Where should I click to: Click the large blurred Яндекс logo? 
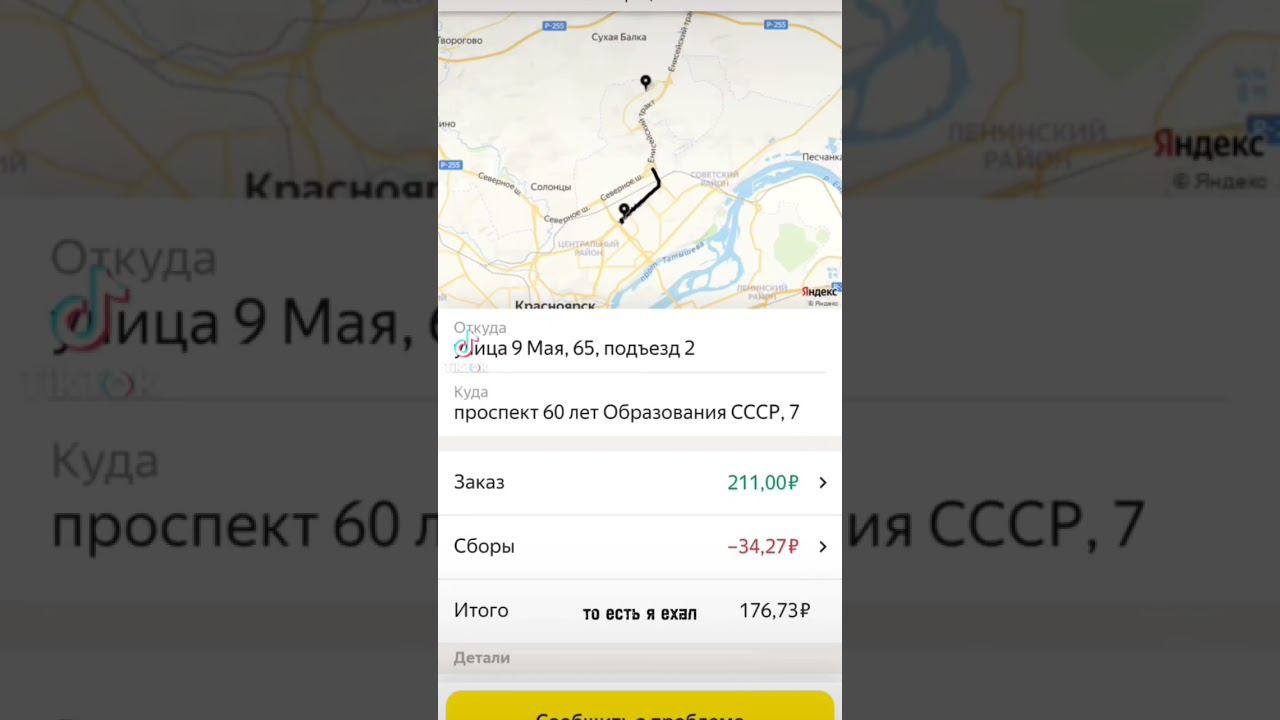(x=1209, y=144)
